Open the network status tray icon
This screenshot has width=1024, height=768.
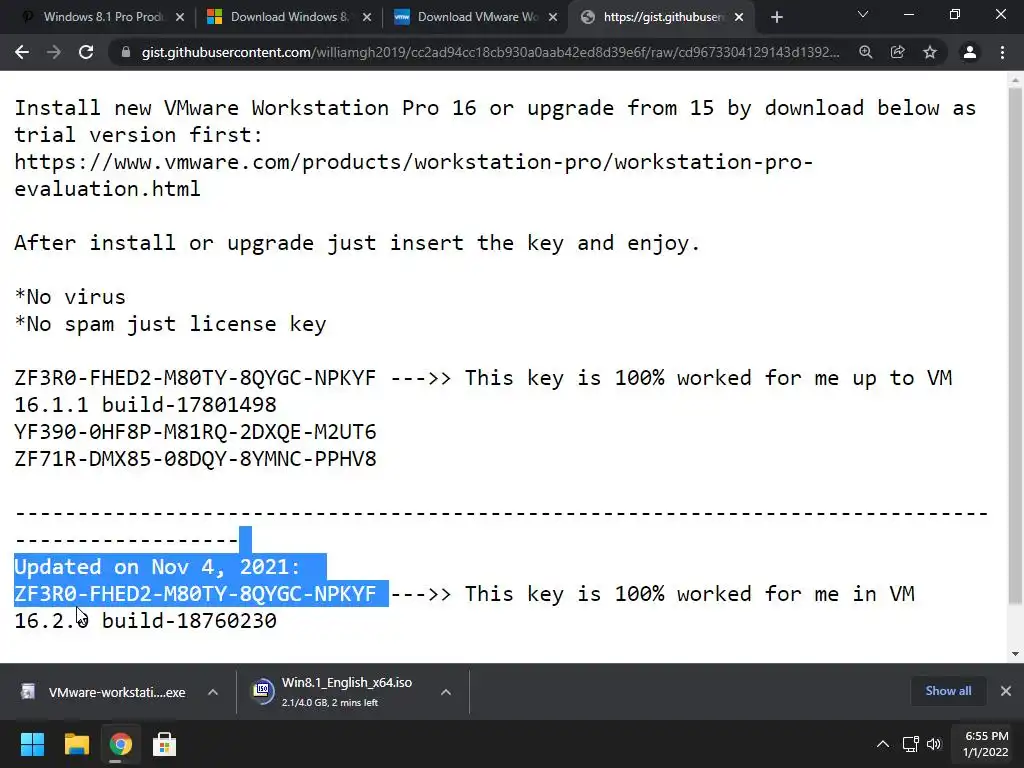(910, 744)
